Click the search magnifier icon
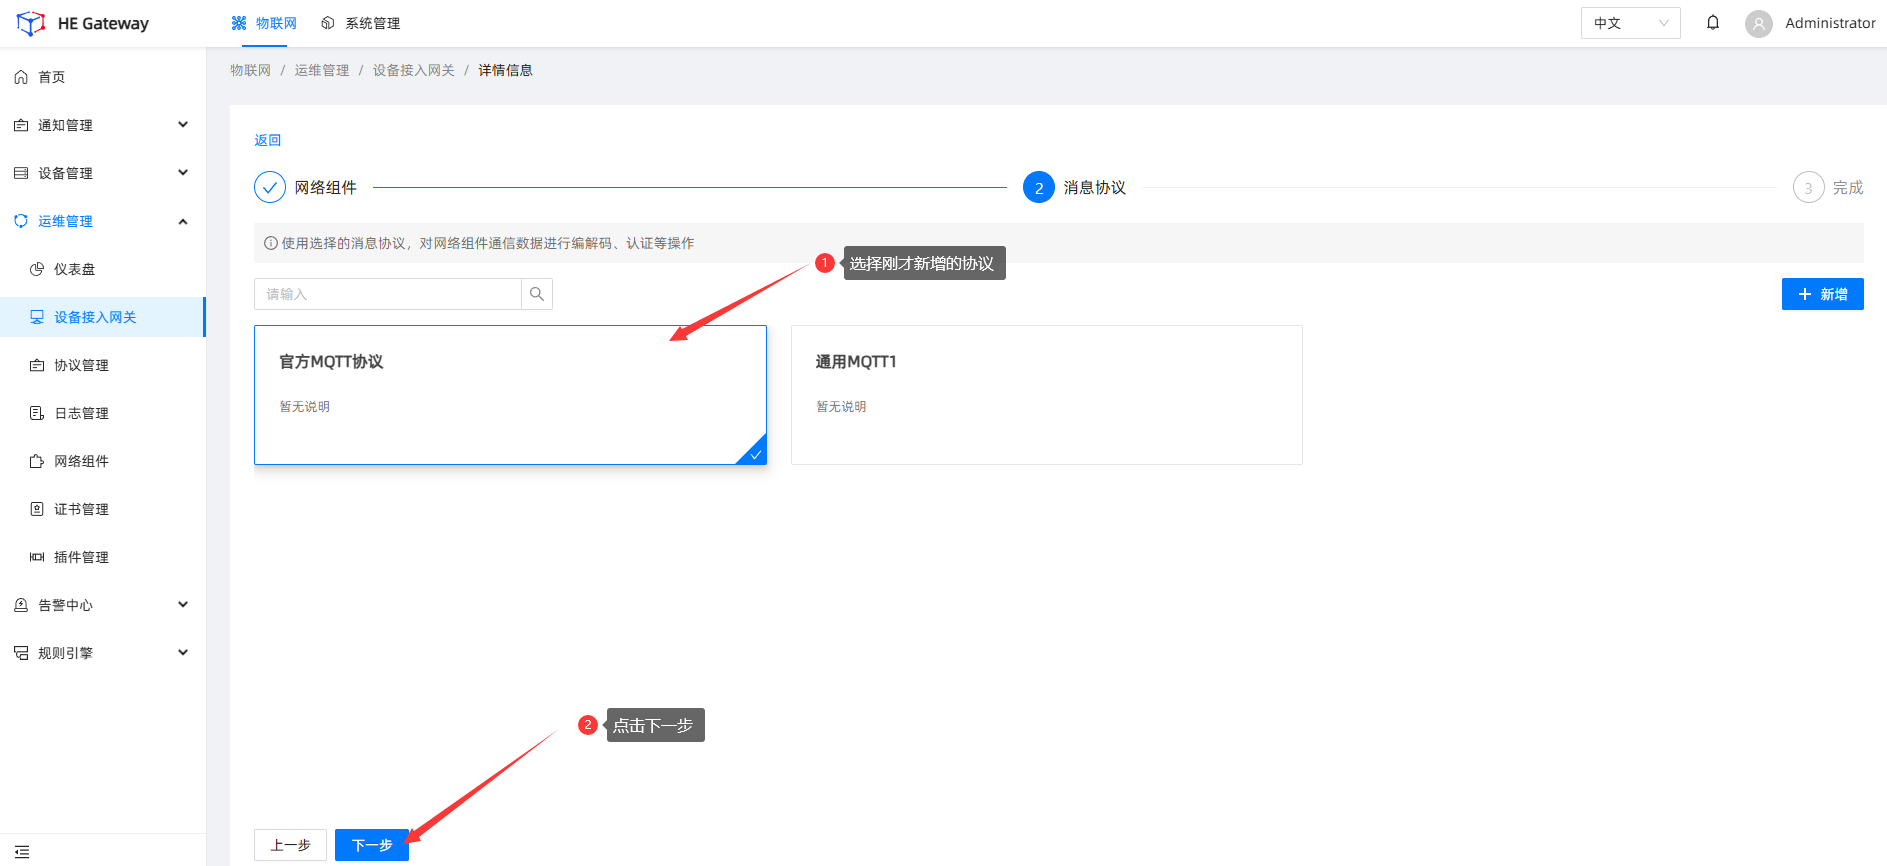1887x866 pixels. click(x=537, y=294)
